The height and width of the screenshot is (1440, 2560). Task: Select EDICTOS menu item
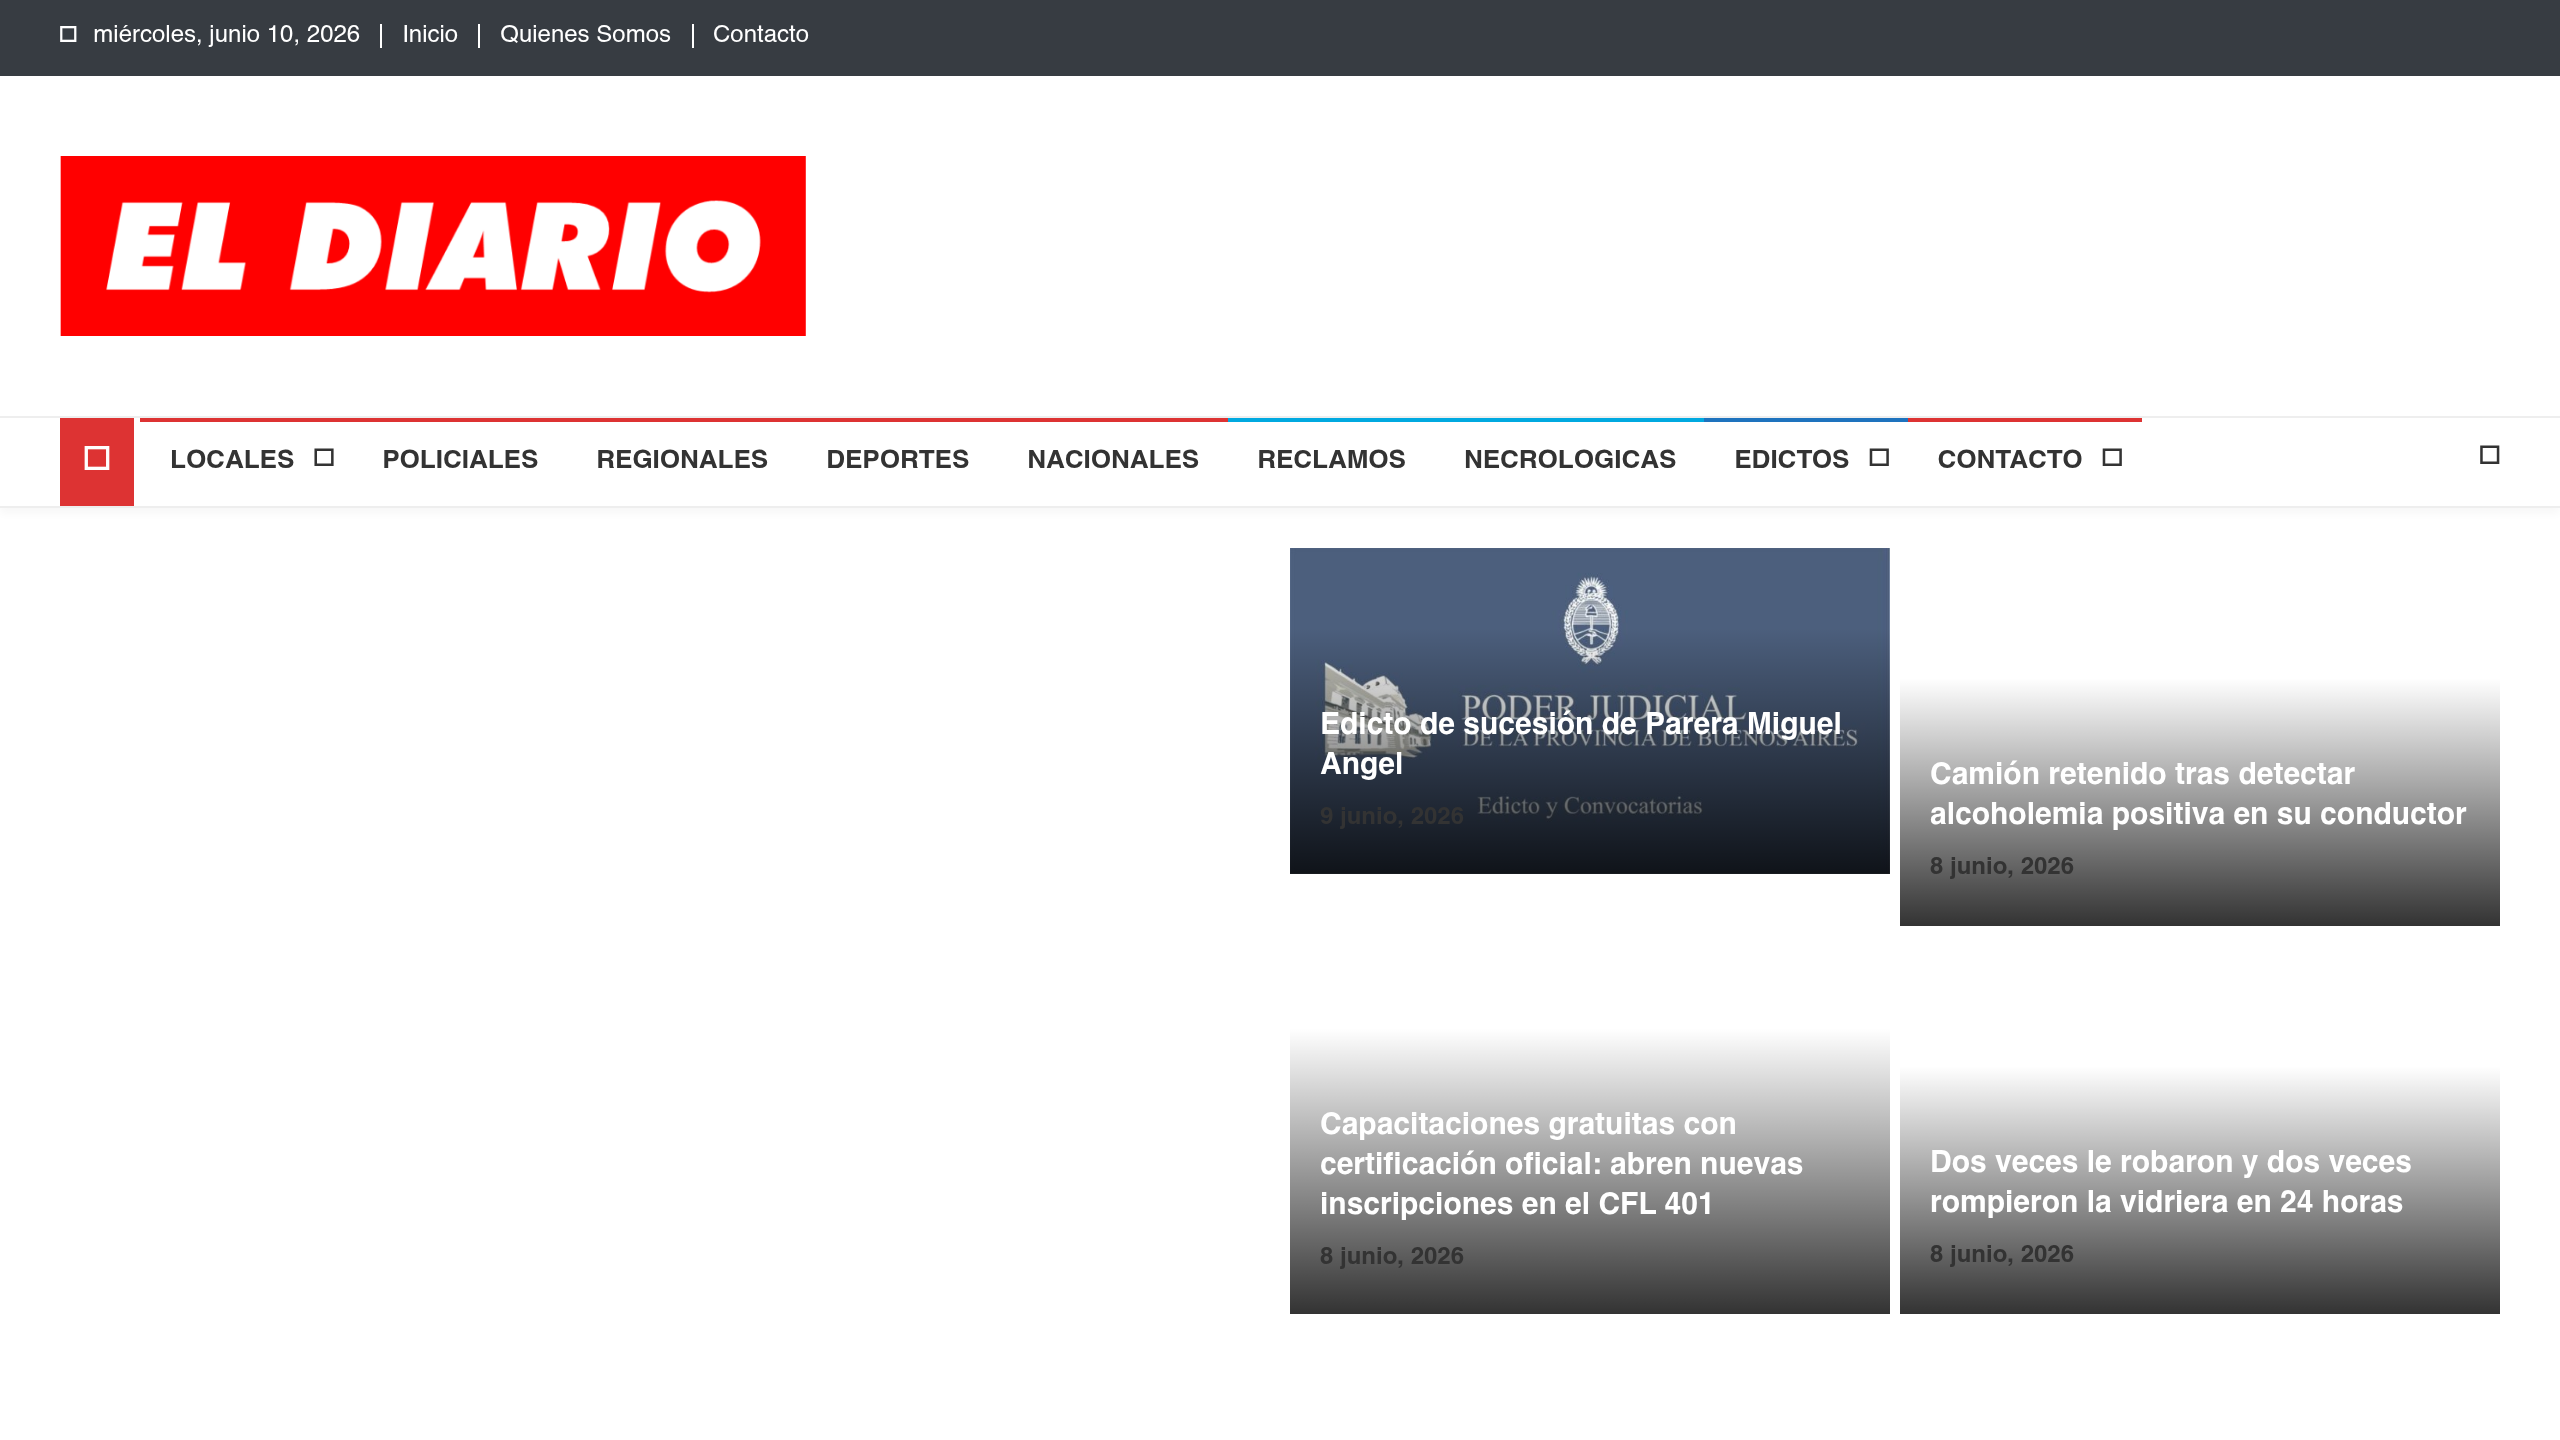(x=1791, y=459)
